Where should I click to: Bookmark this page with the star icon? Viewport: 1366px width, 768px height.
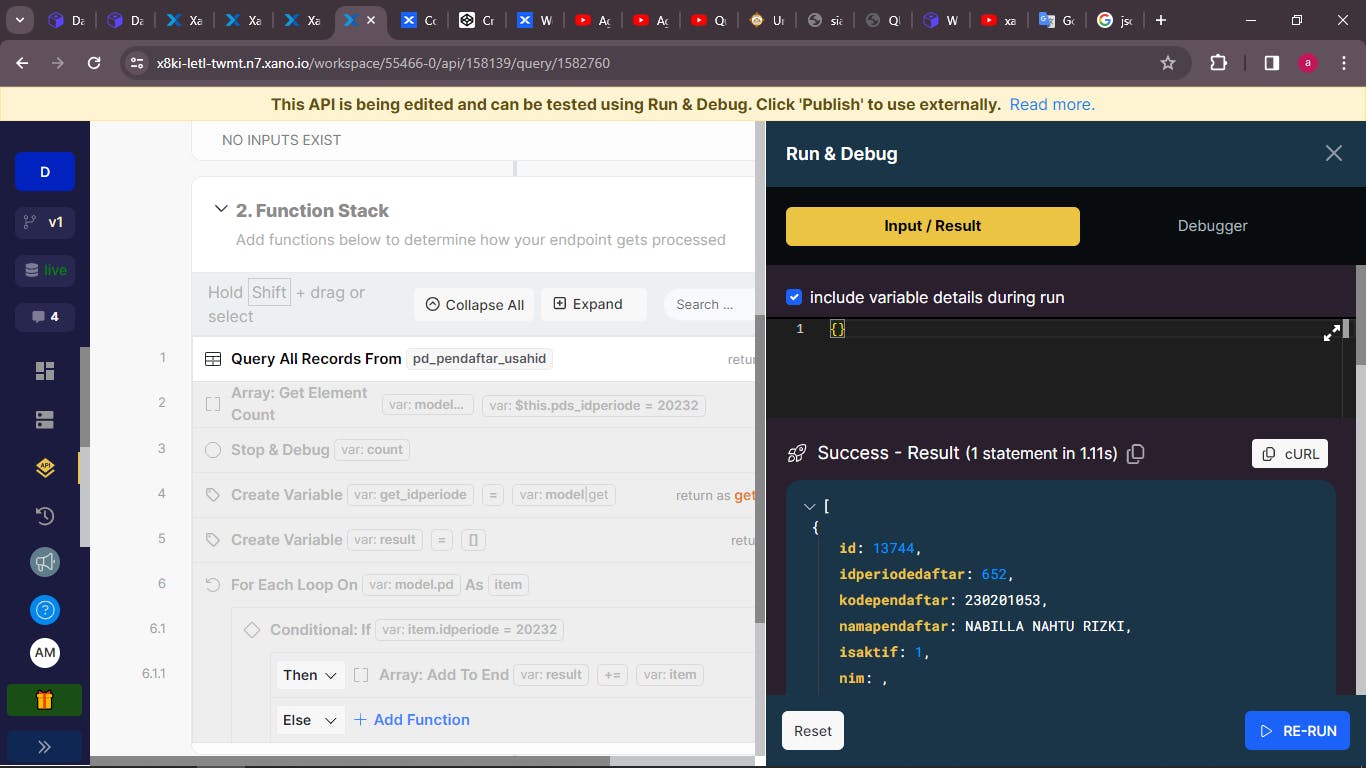point(1167,63)
